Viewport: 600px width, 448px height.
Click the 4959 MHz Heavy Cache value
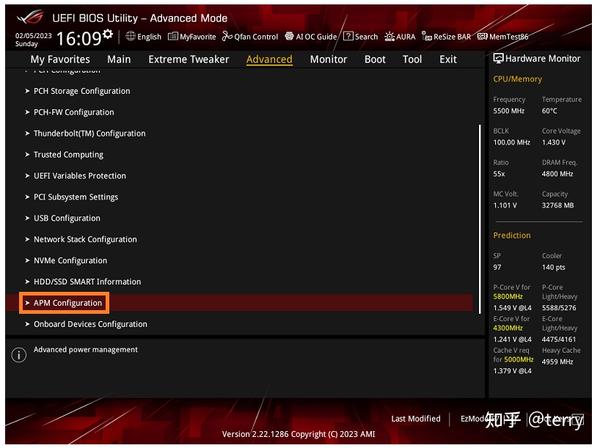click(558, 362)
